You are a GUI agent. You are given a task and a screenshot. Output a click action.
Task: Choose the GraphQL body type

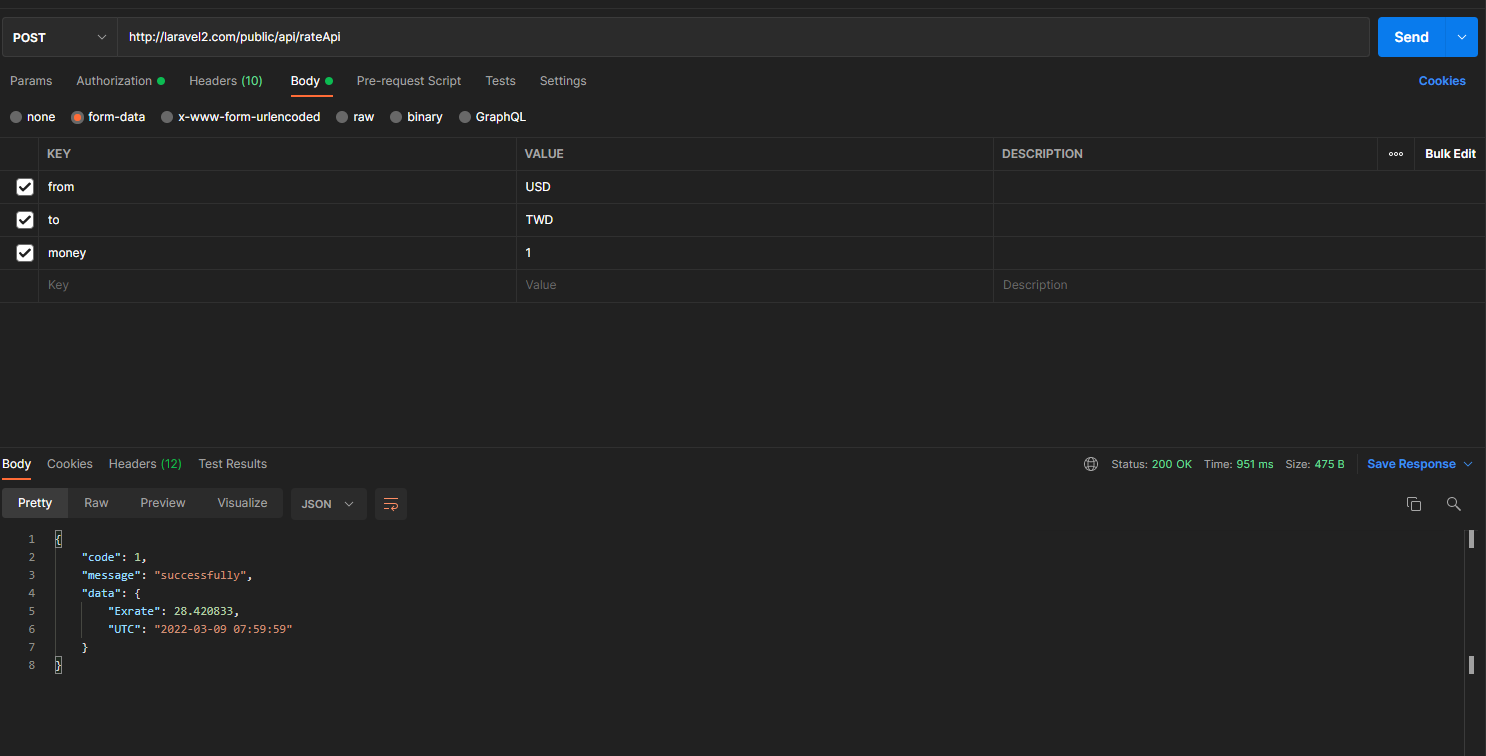[x=465, y=117]
